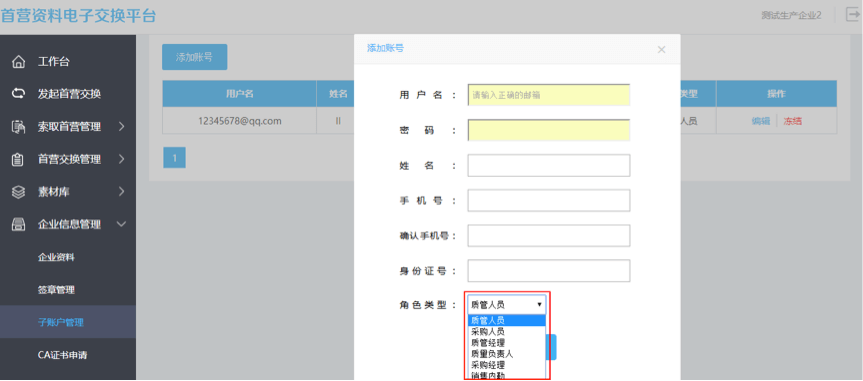Click the 手机号 input field

pos(549,200)
